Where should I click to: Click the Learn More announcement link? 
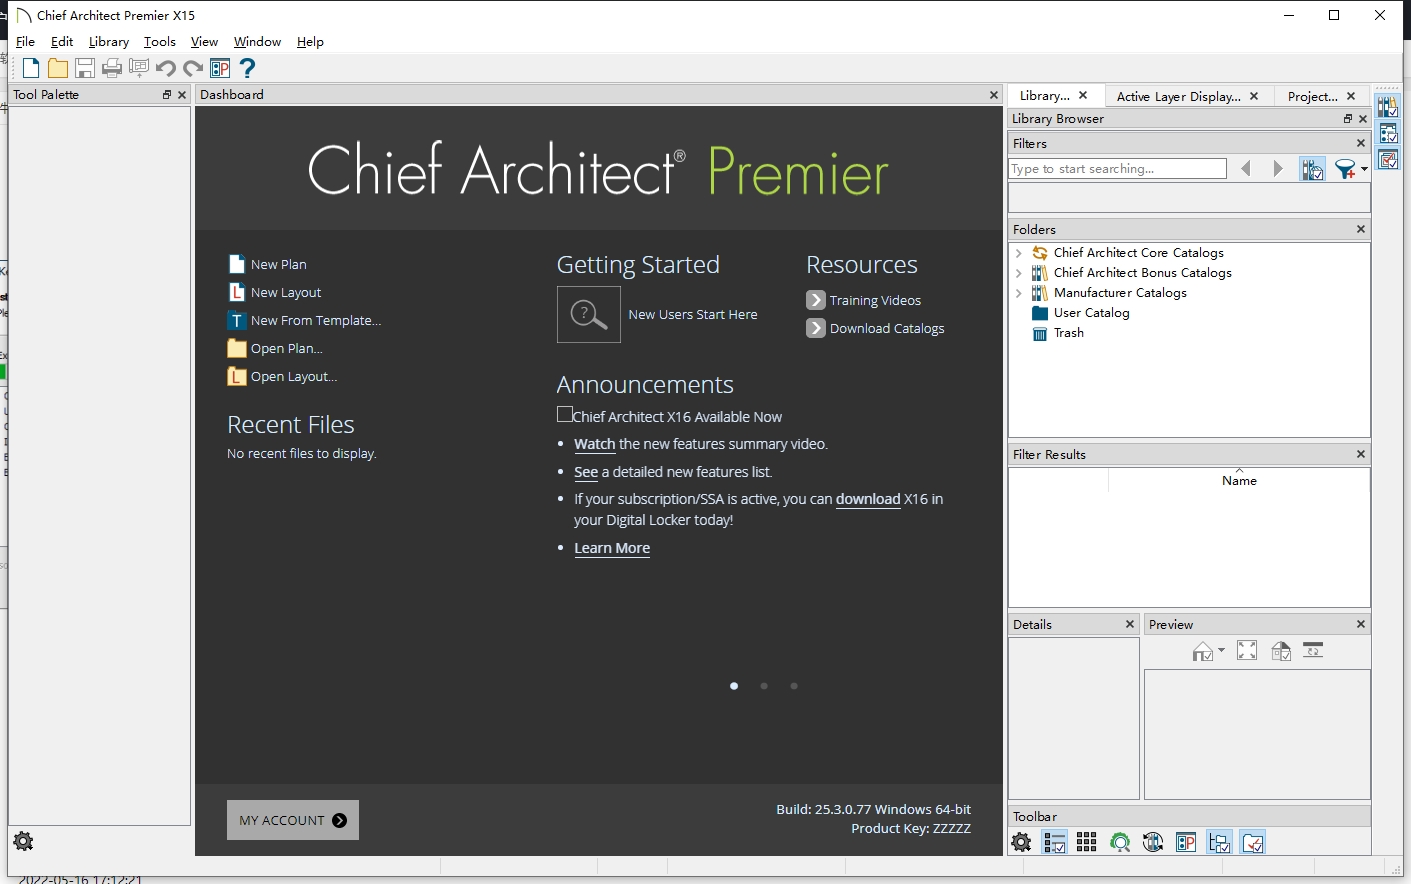point(612,548)
